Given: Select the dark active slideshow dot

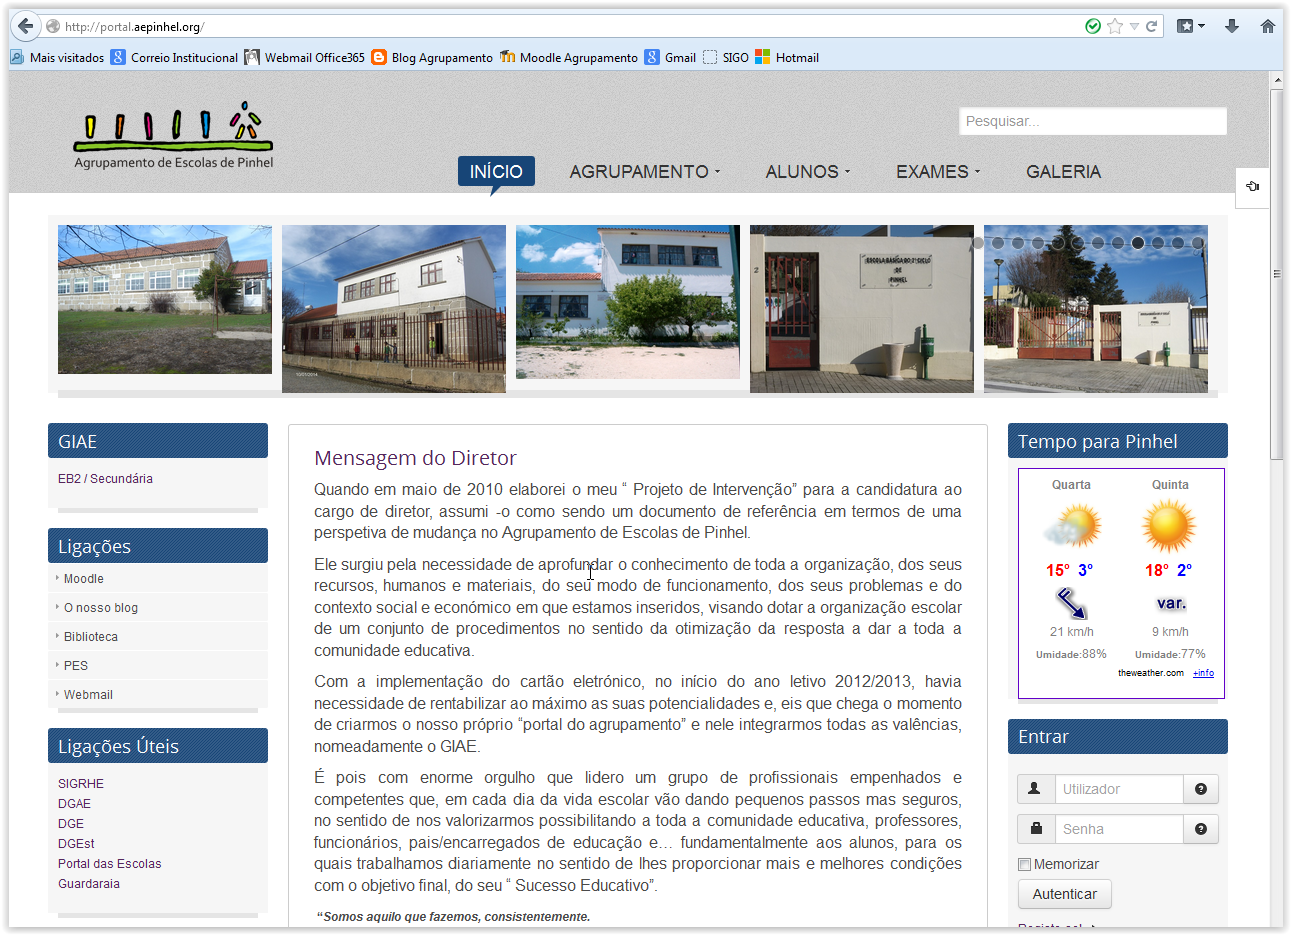Looking at the screenshot, I should (x=1138, y=243).
